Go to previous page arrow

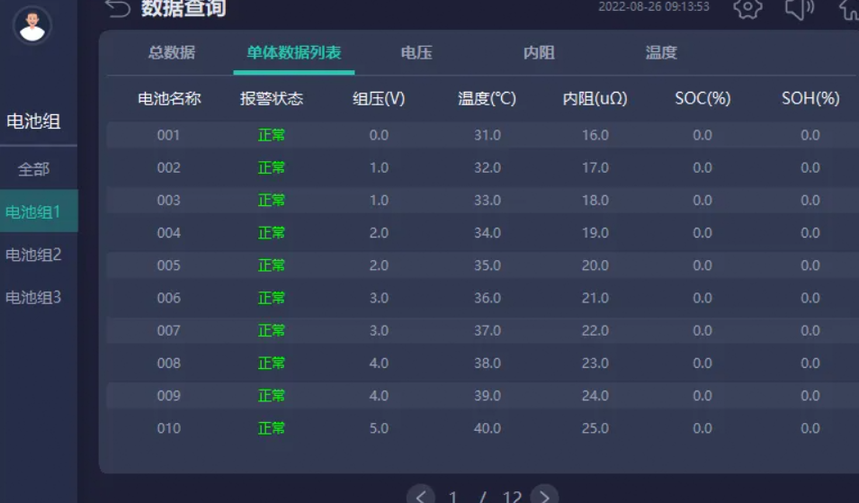421,495
